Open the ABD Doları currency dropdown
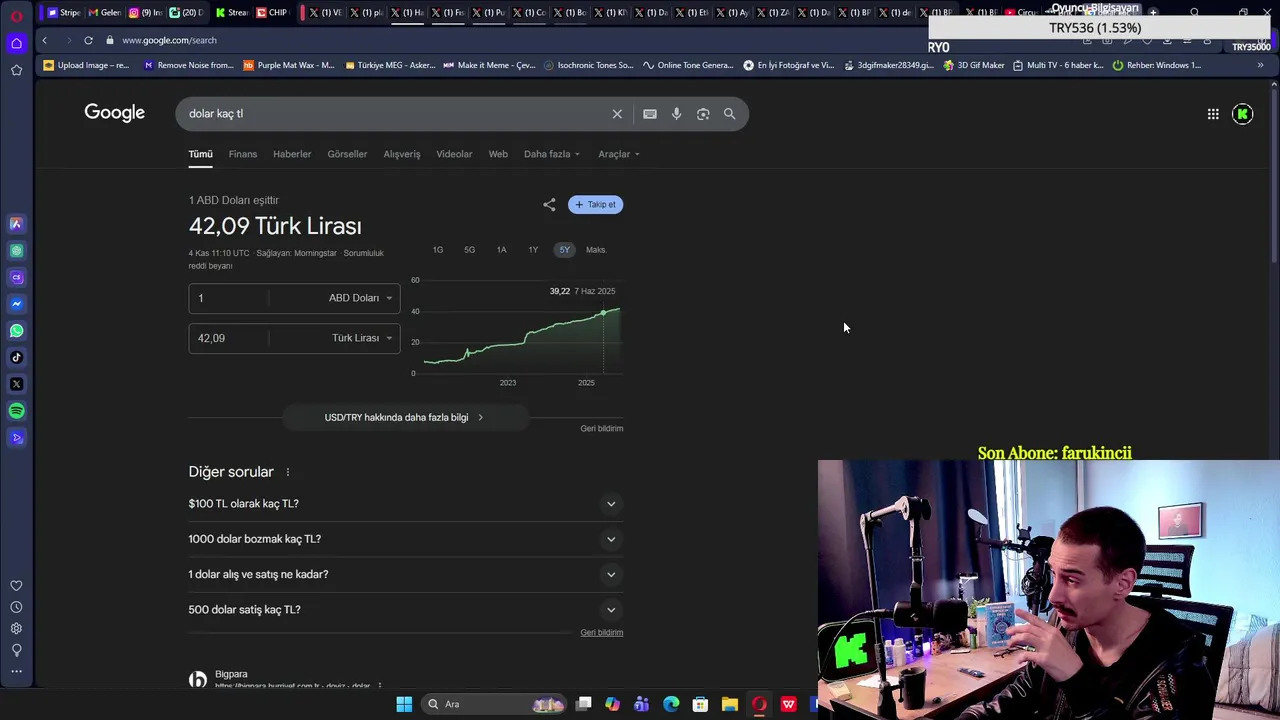Viewport: 1280px width, 720px height. (x=361, y=298)
